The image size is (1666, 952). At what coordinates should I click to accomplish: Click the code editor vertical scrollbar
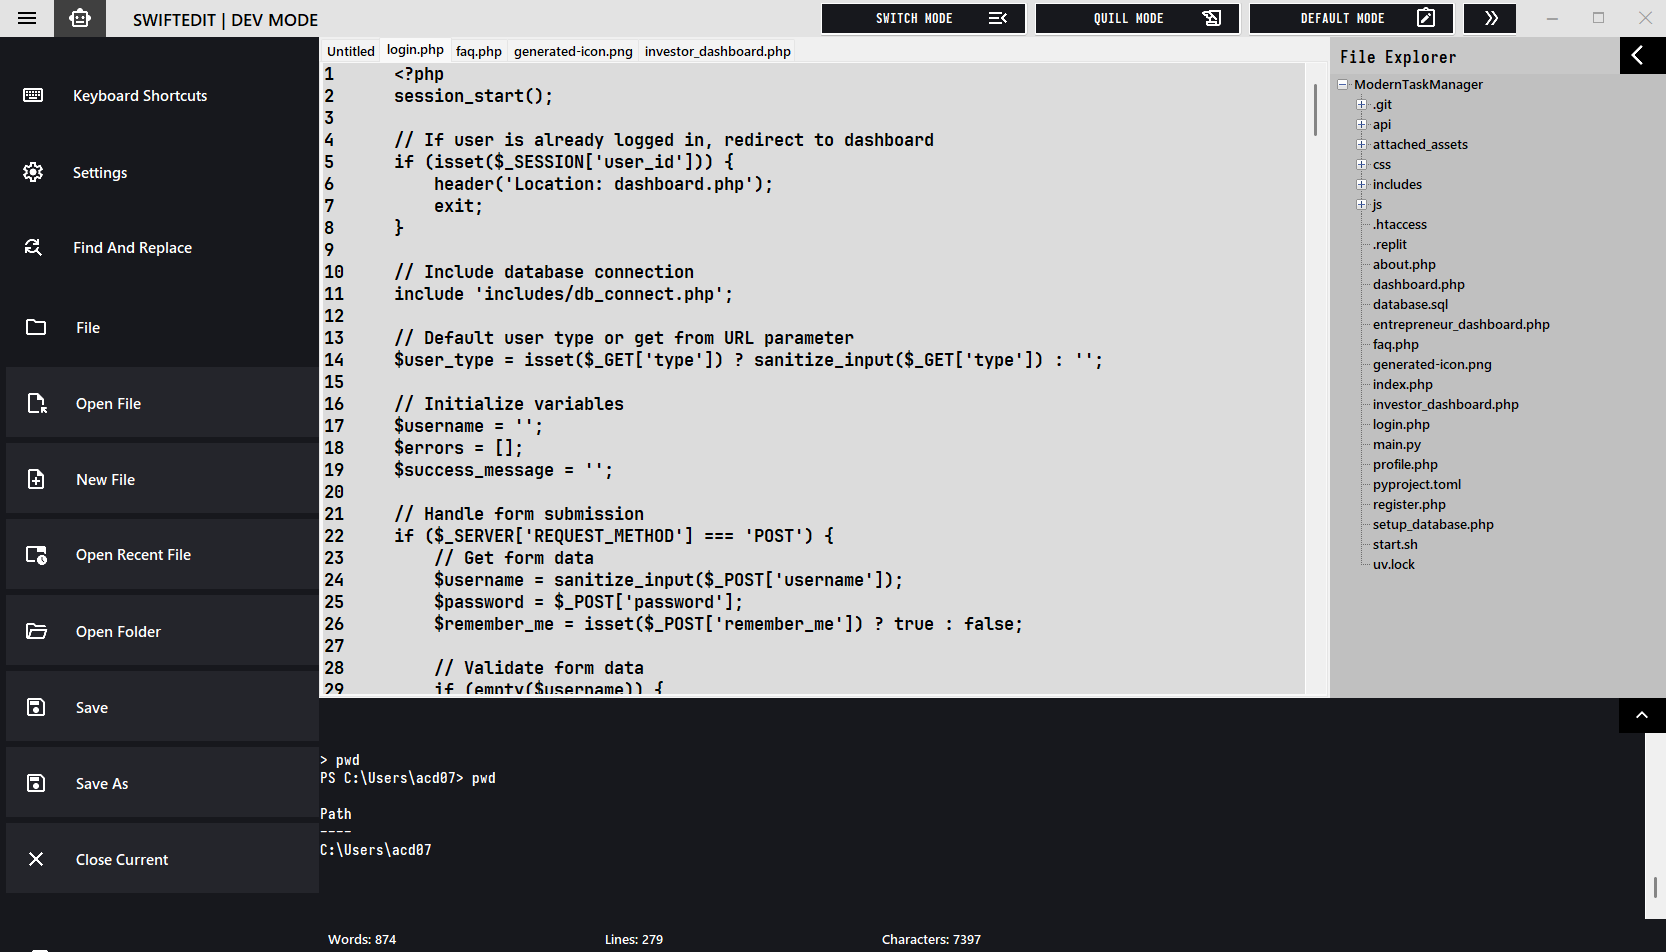pos(1315,110)
